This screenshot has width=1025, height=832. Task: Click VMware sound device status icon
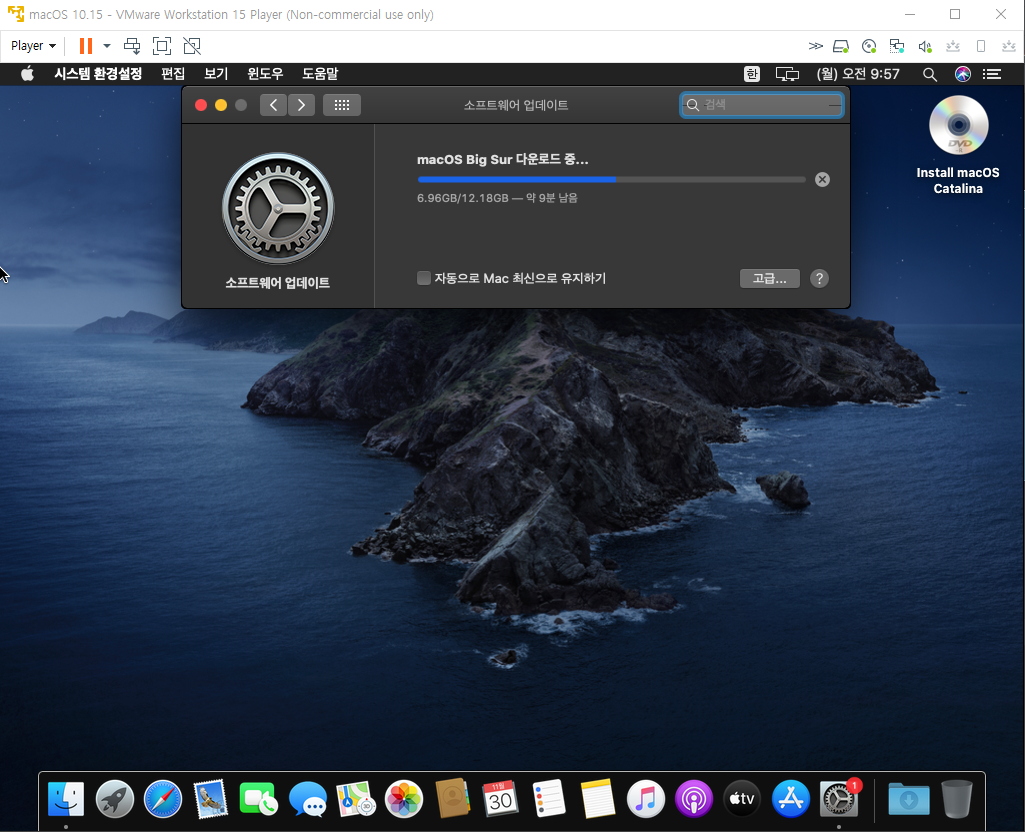click(924, 46)
